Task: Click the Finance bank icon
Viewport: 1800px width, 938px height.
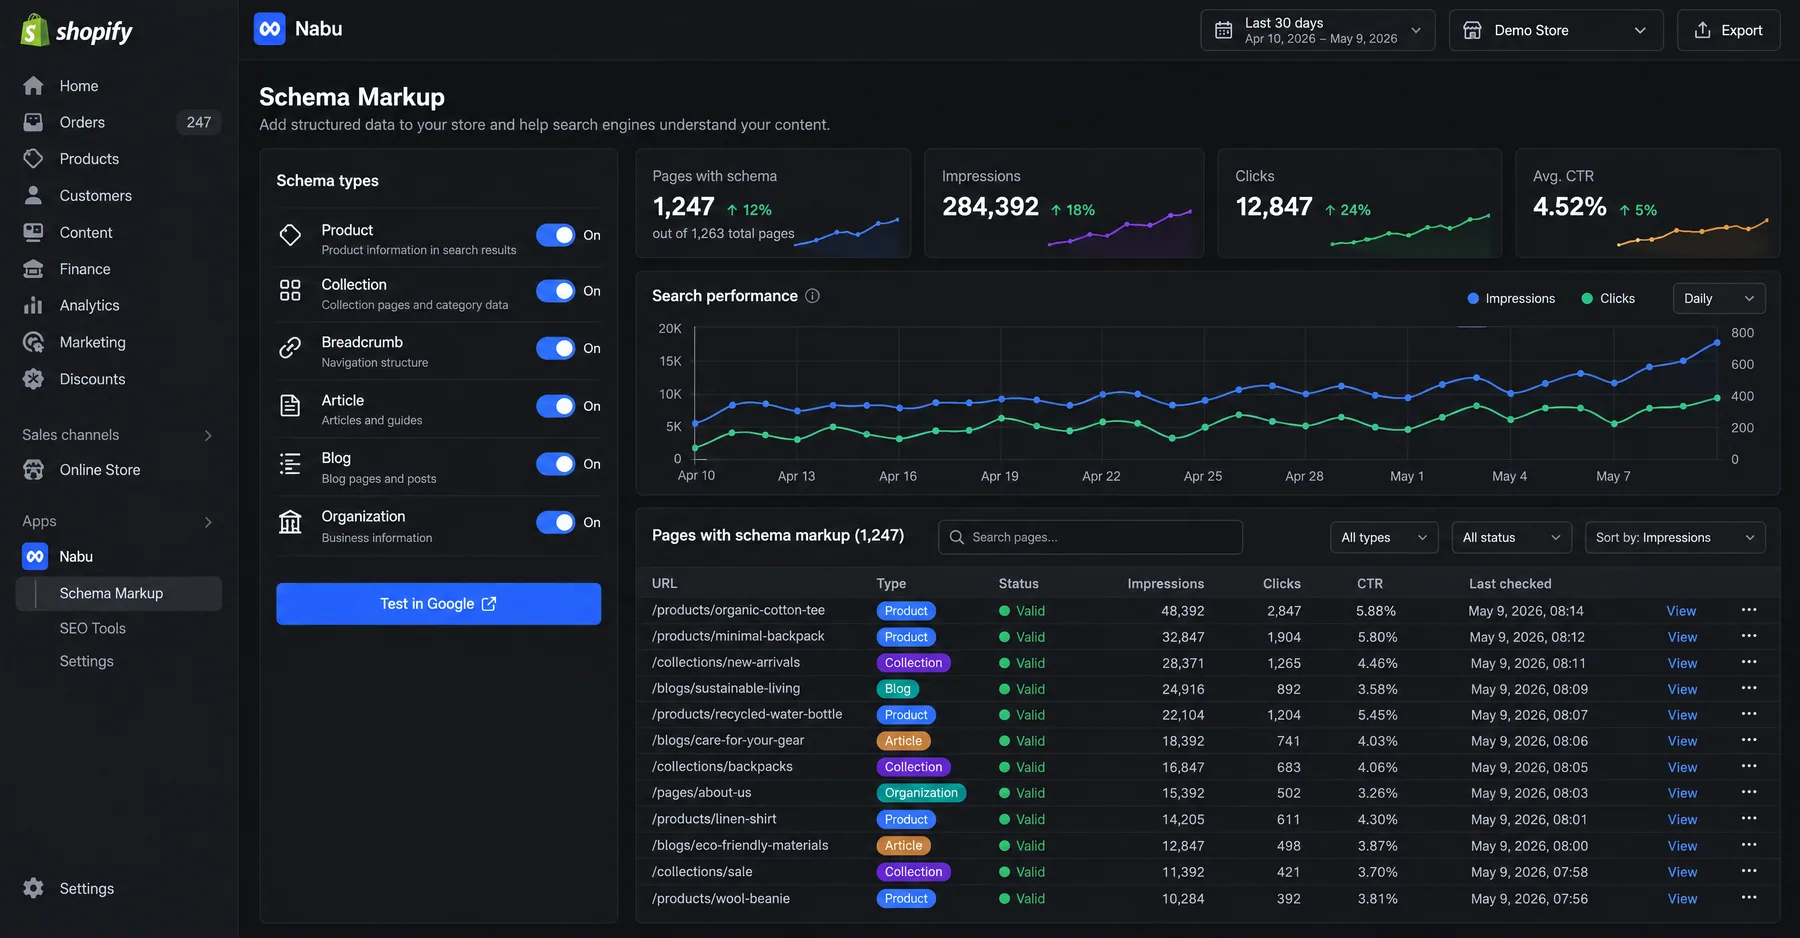Action: (33, 269)
